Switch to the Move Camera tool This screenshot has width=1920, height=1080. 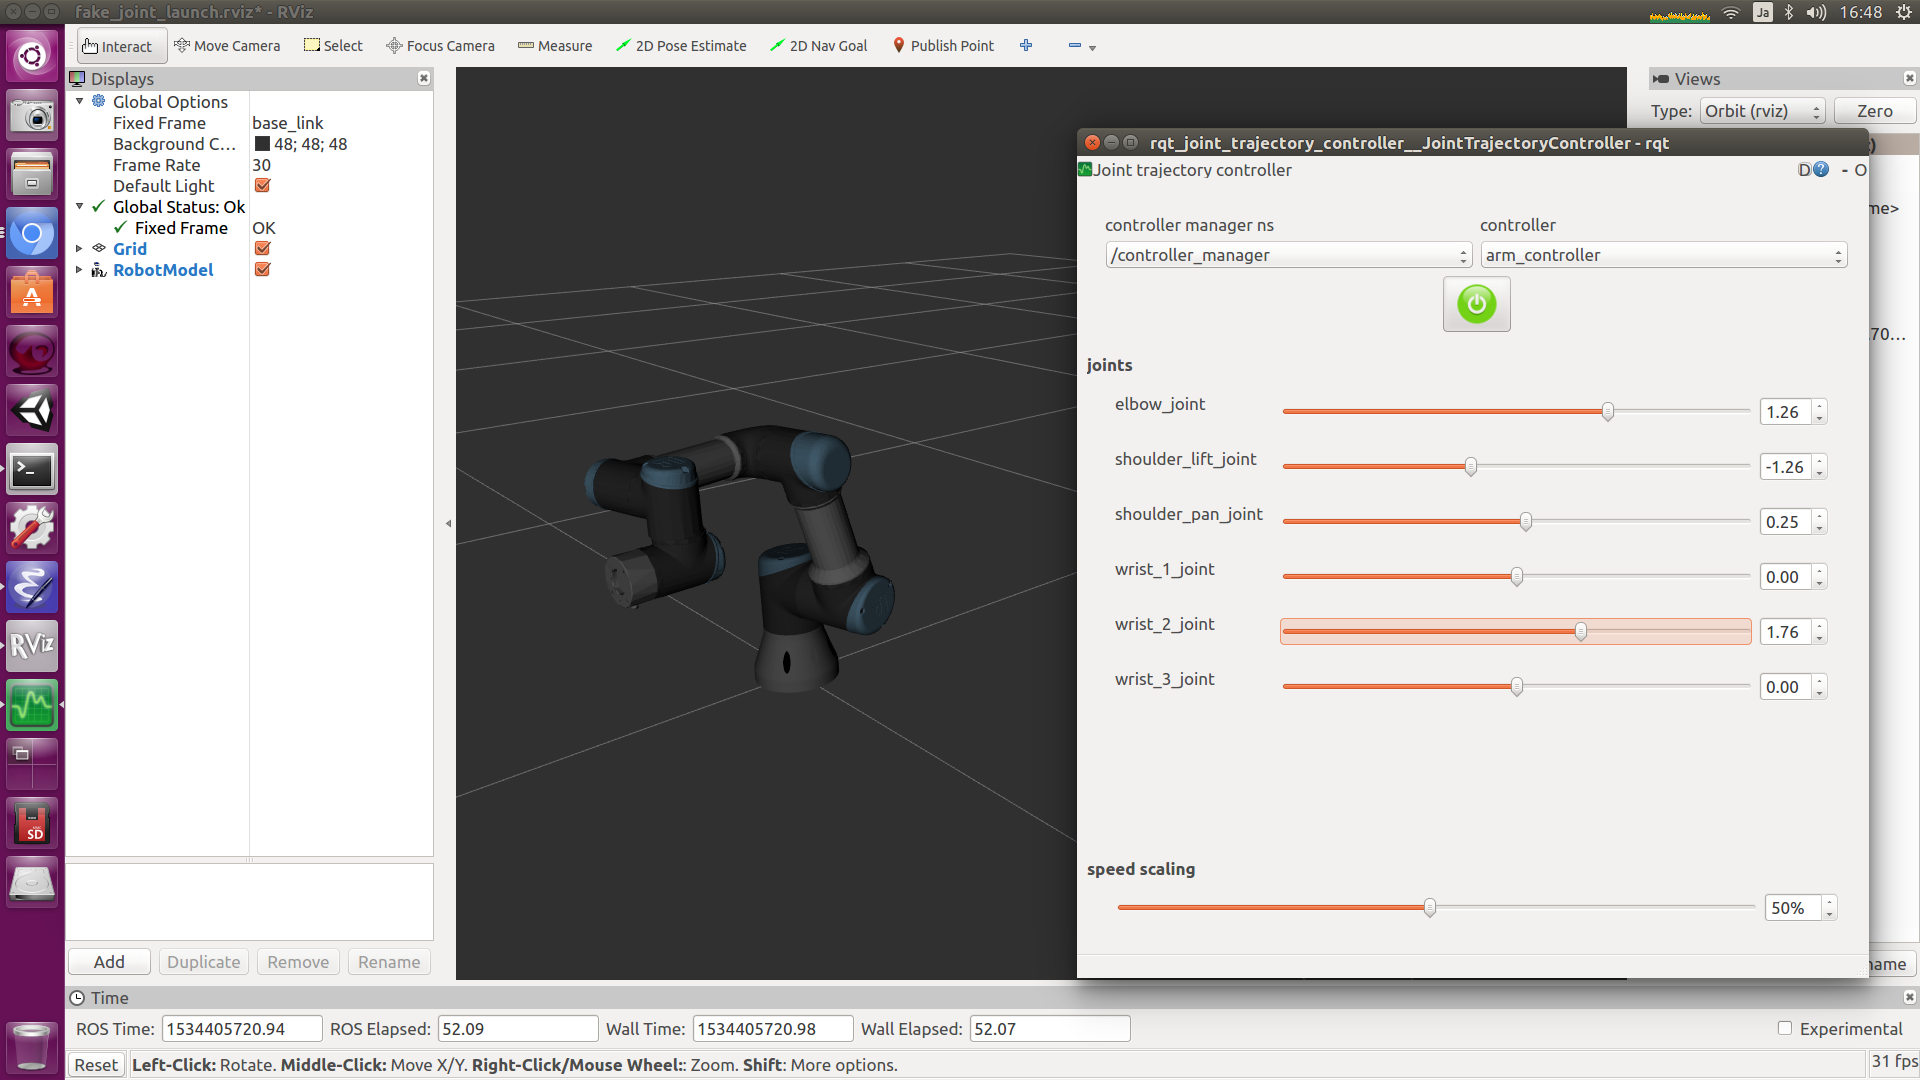point(227,46)
